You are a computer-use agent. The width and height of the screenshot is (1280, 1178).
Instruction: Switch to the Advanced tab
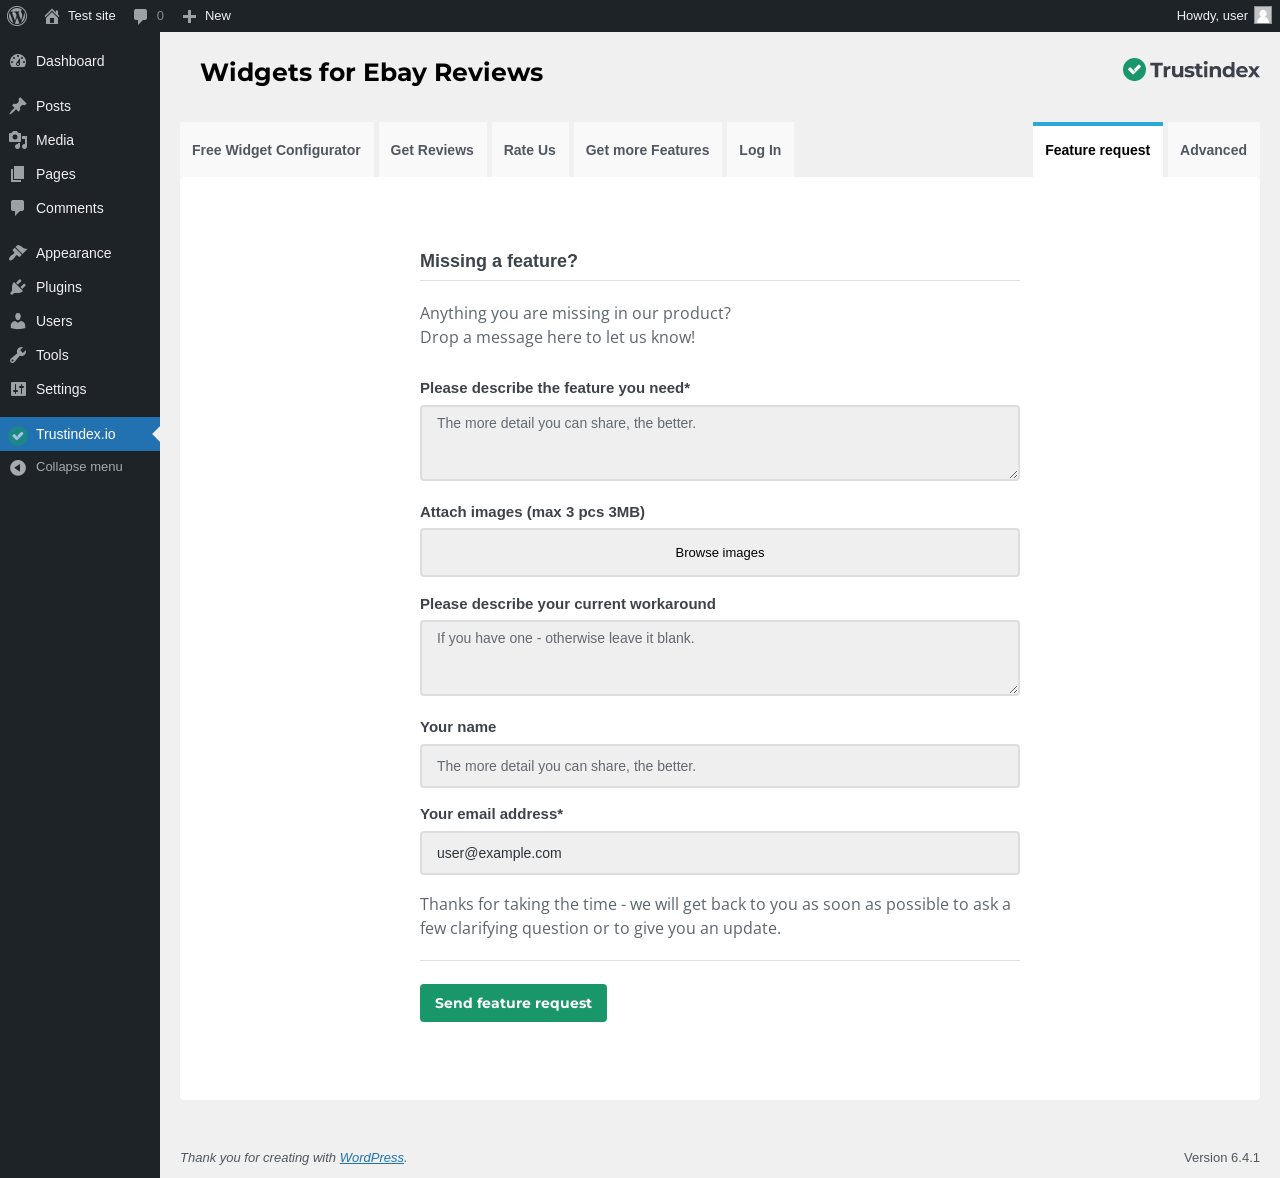click(1213, 150)
